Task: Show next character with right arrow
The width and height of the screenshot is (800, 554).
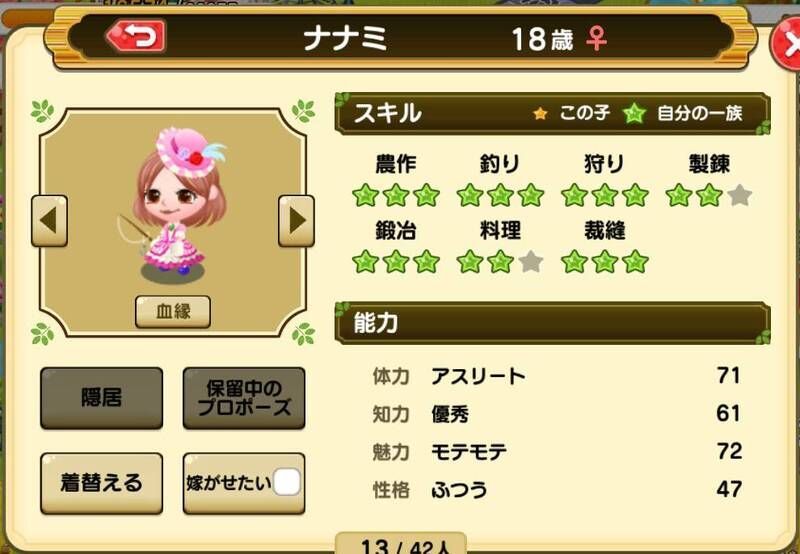Action: (x=296, y=221)
